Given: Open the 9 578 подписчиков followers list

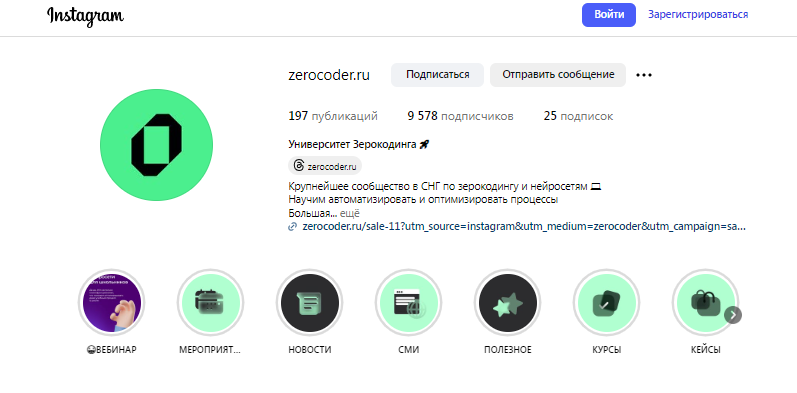Looking at the screenshot, I should point(460,116).
